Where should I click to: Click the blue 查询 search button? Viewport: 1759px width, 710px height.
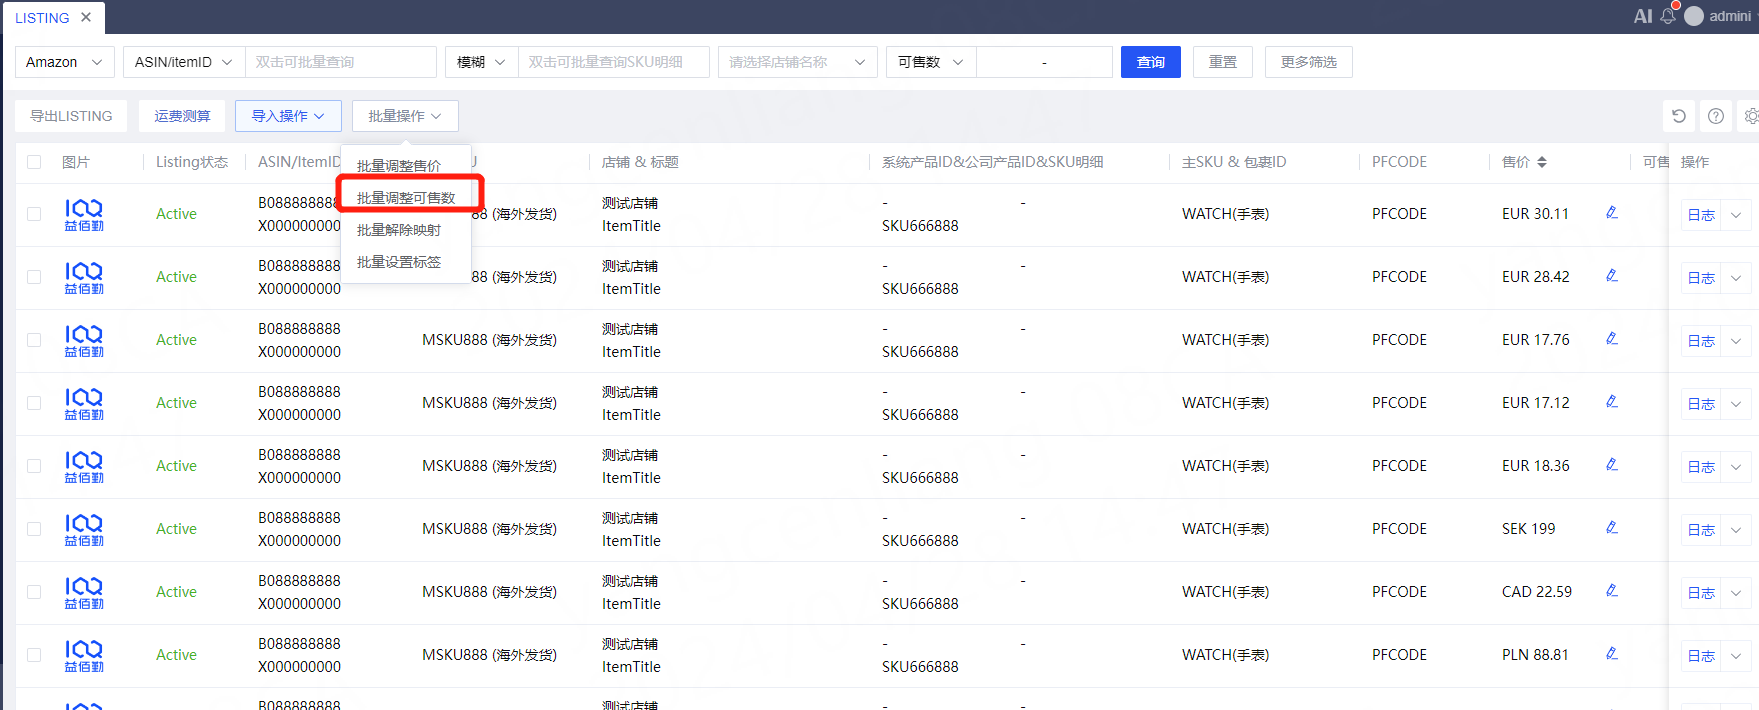[1150, 62]
